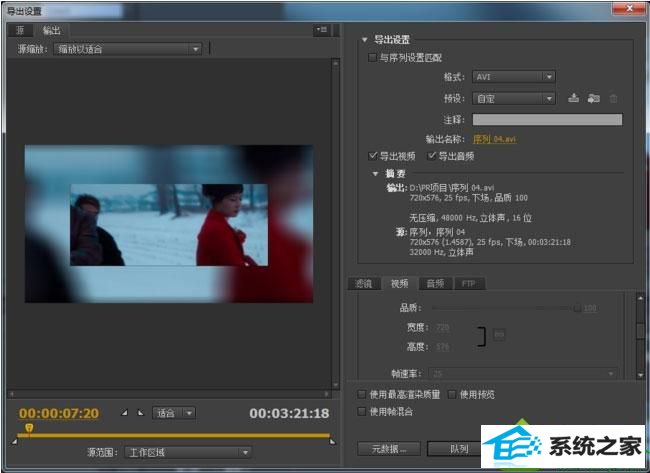Open the filters tab
Image resolution: width=650 pixels, height=473 pixels.
click(363, 284)
